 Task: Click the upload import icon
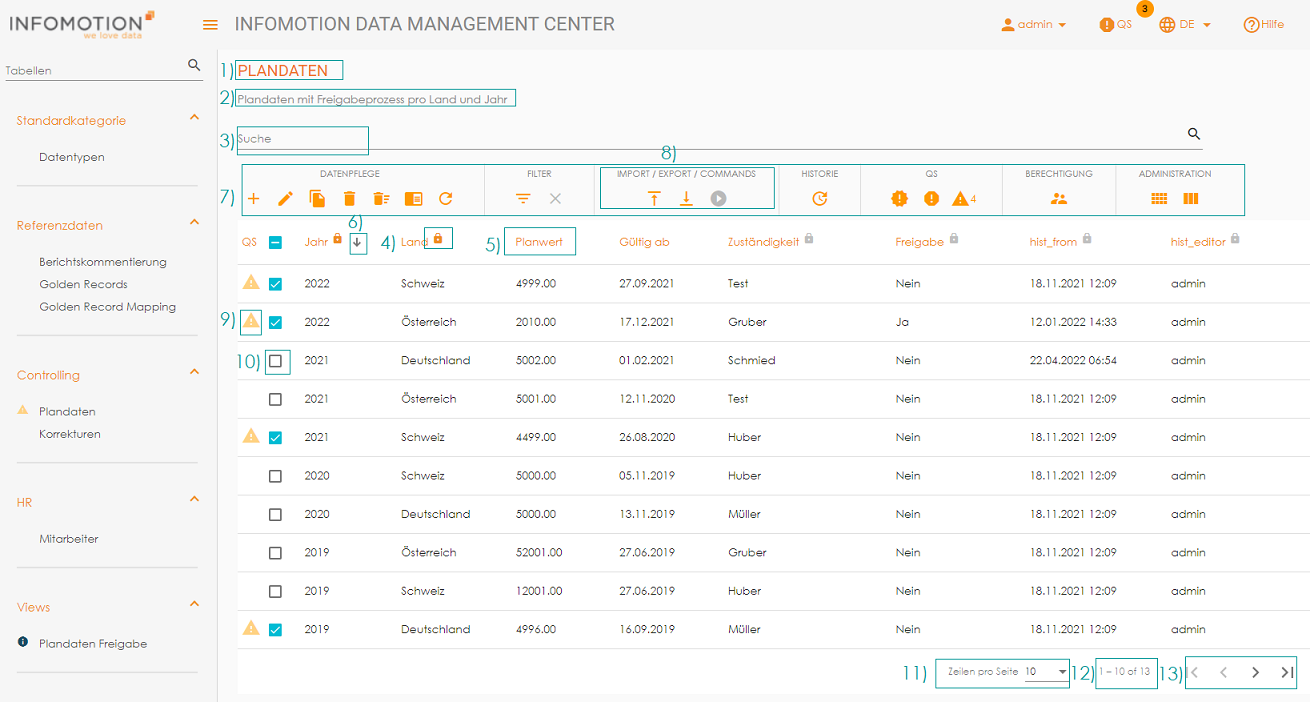[653, 199]
